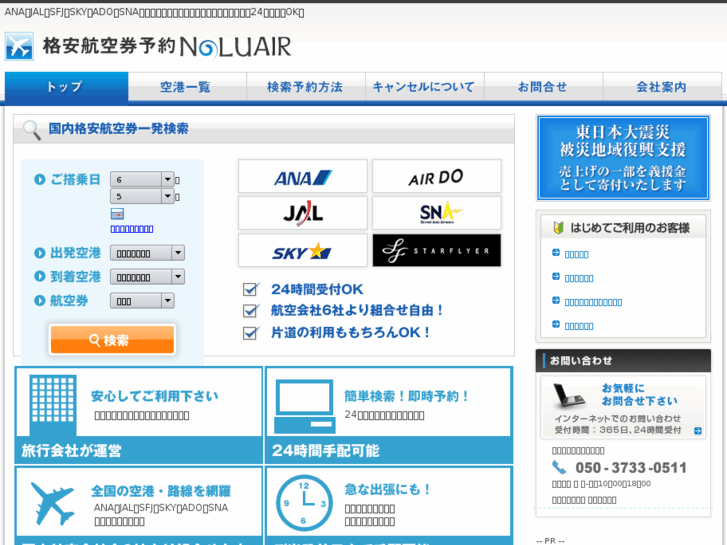Click the 24時間受付OK text
This screenshot has height=545, width=727.
[317, 289]
